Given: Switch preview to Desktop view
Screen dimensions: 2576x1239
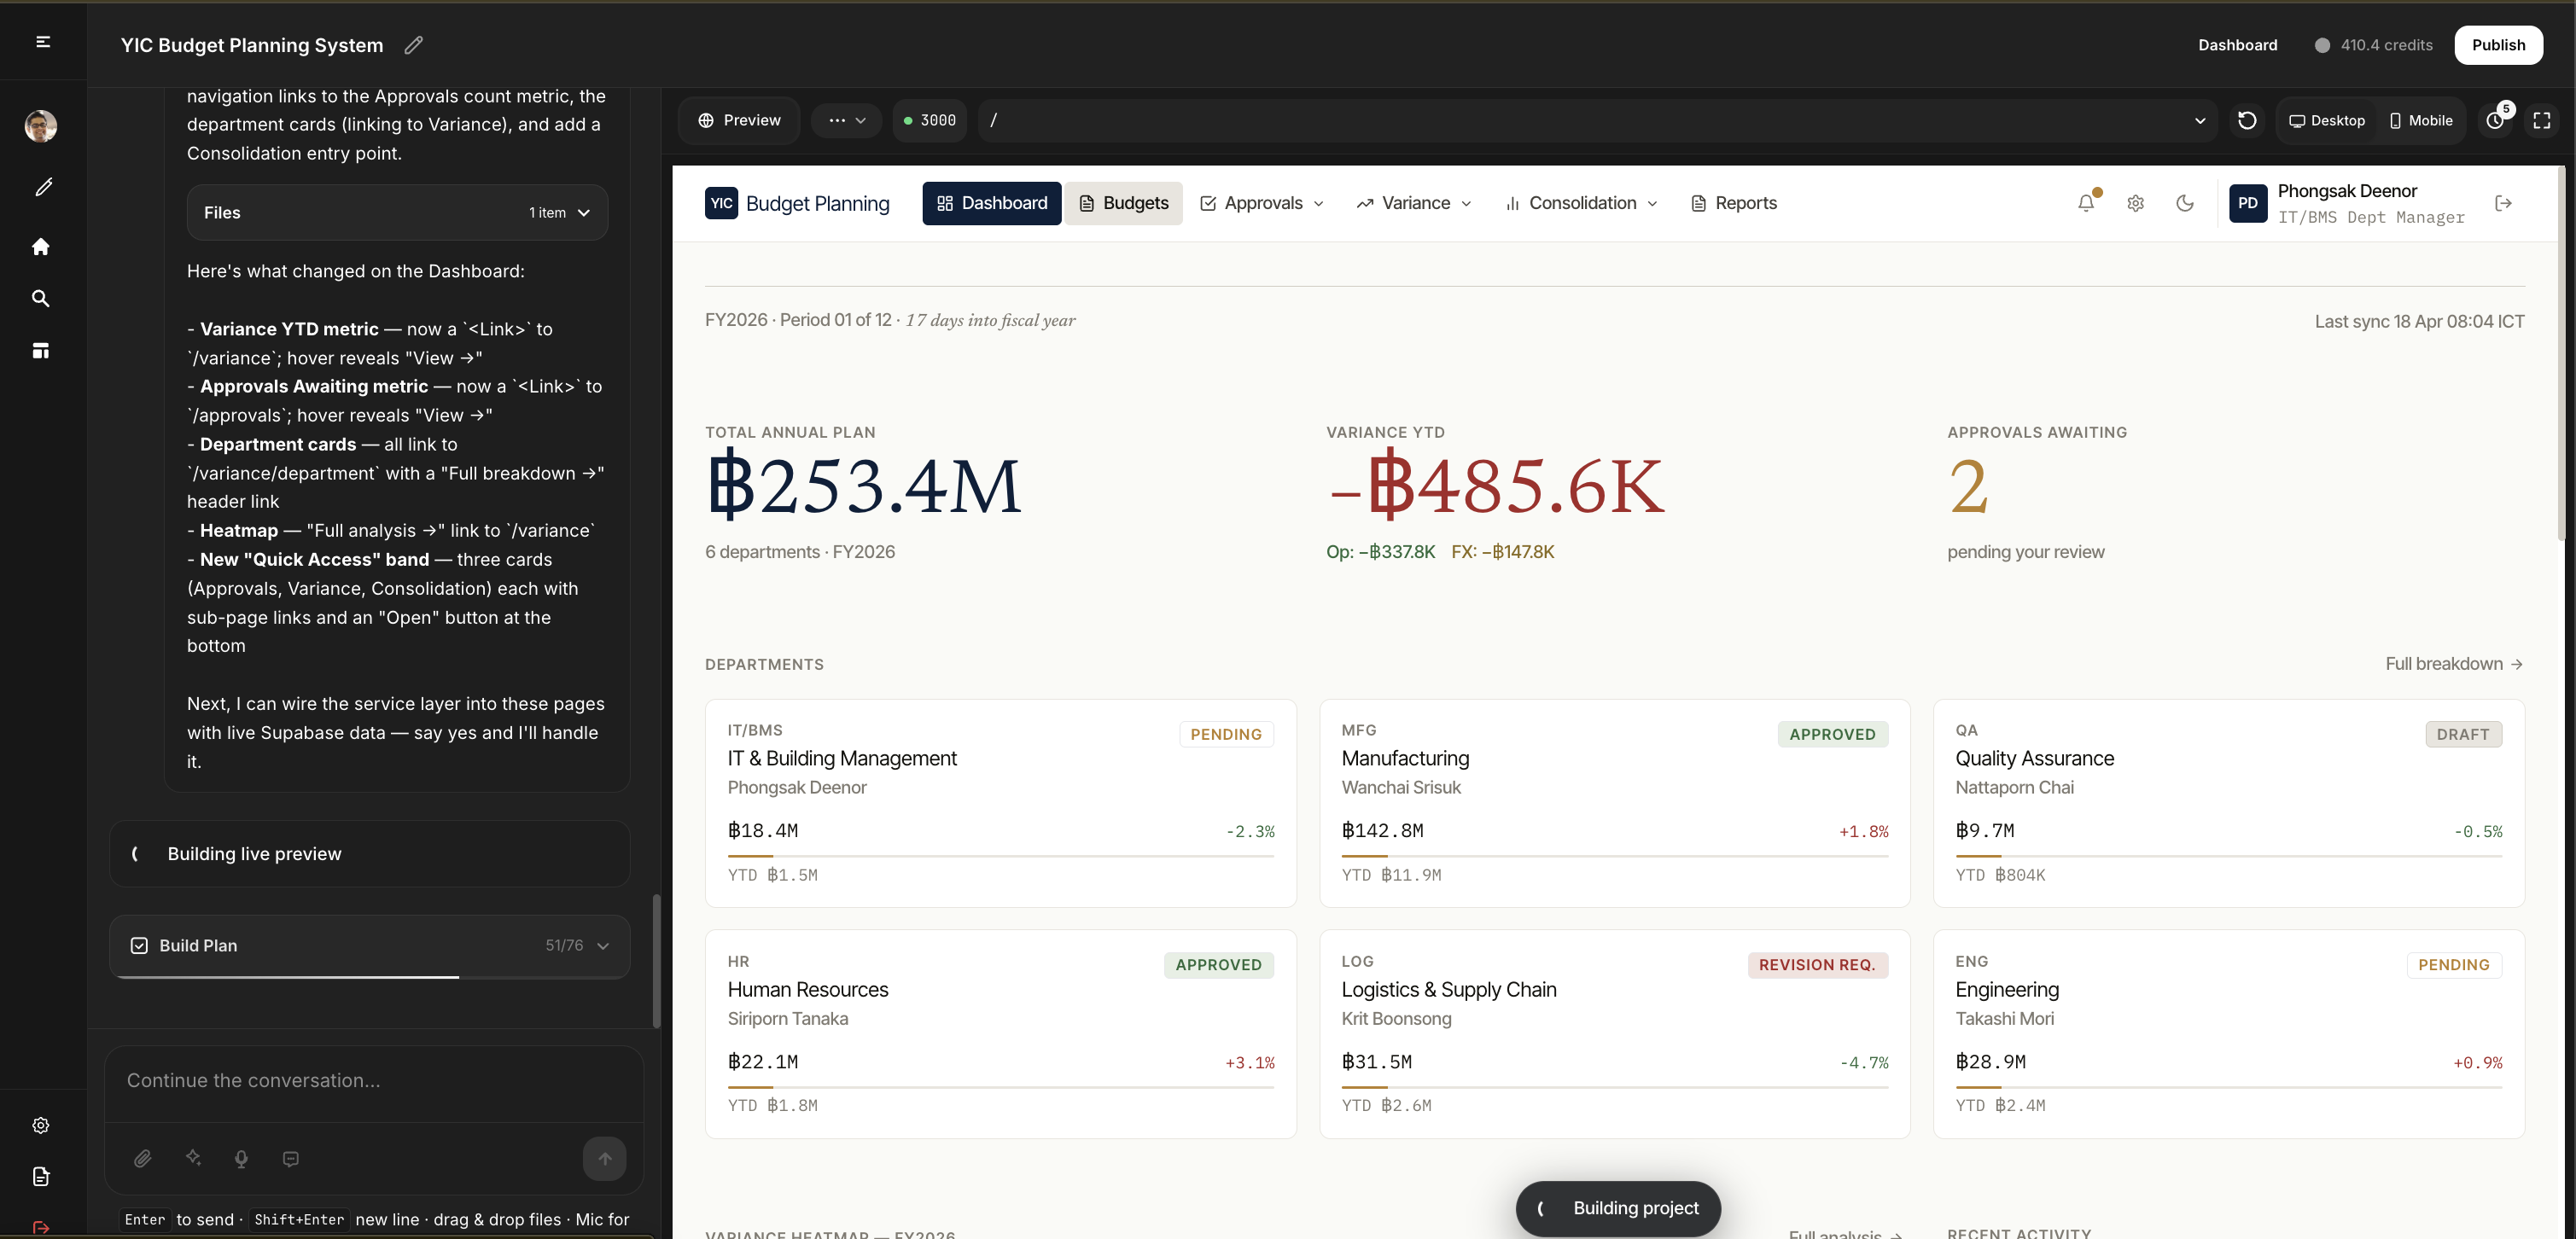Looking at the screenshot, I should [x=2326, y=120].
